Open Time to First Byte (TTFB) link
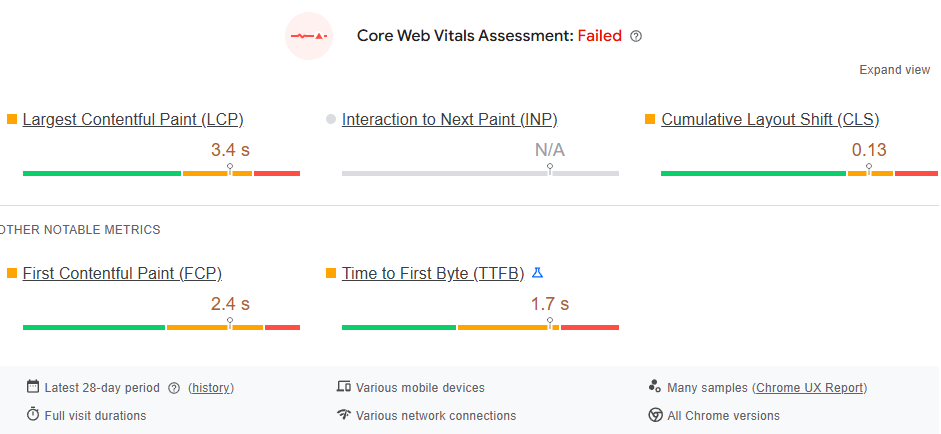941x434 pixels. tap(432, 274)
